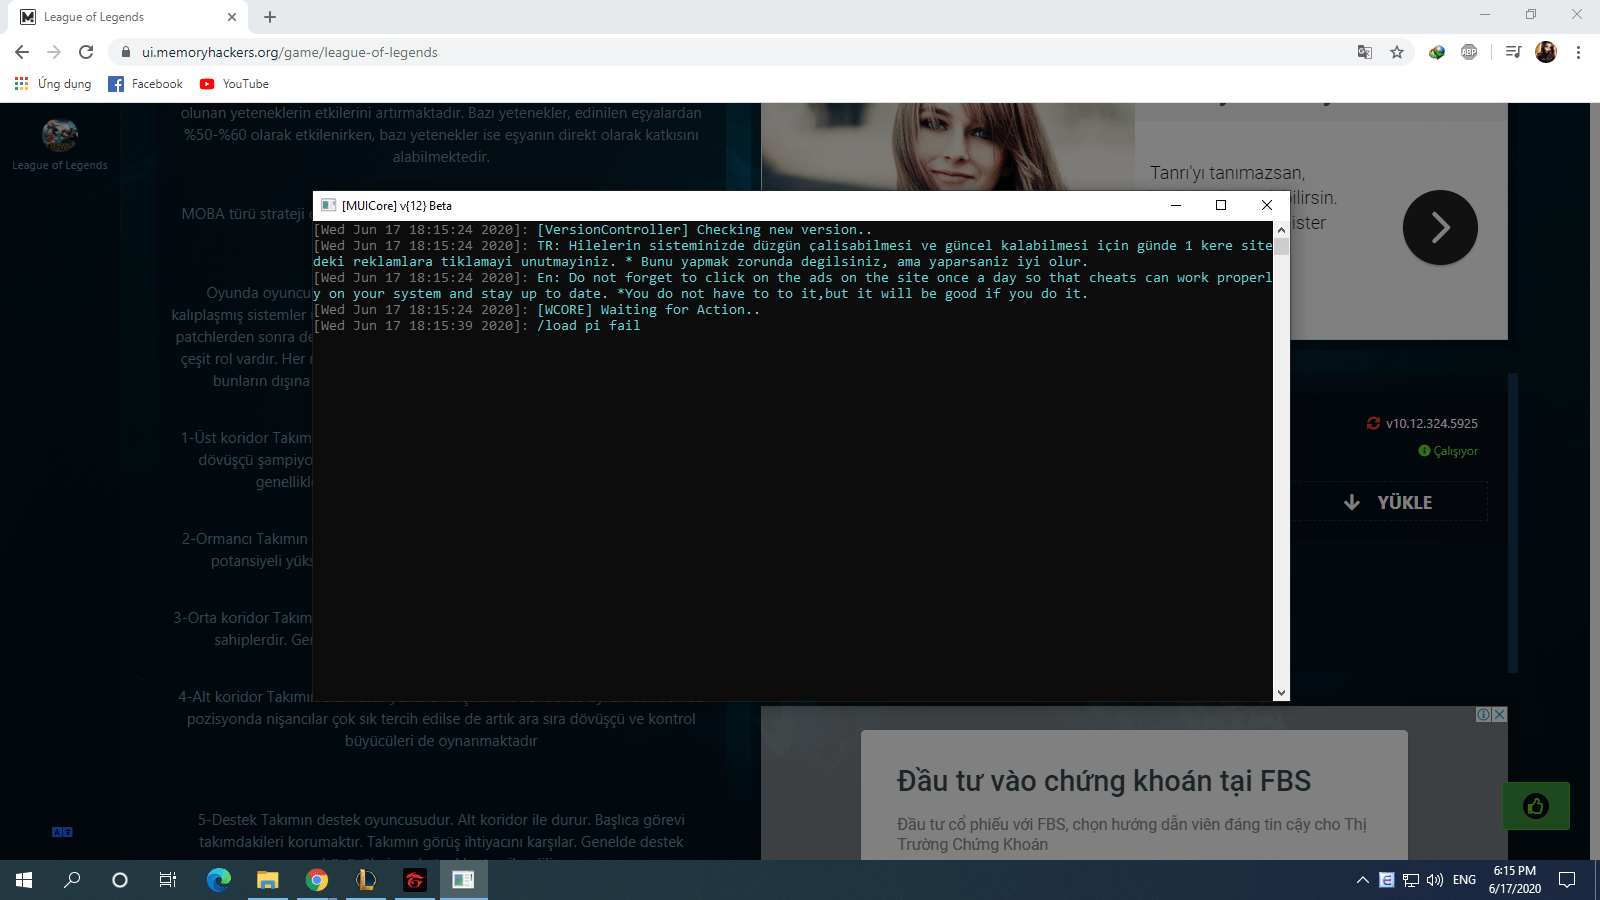Switch input language via ENG indicator

pos(1464,880)
